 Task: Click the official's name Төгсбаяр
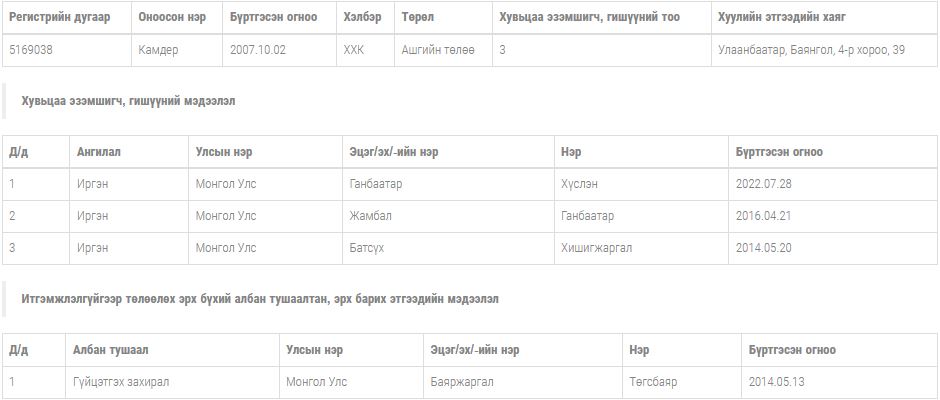point(653,382)
